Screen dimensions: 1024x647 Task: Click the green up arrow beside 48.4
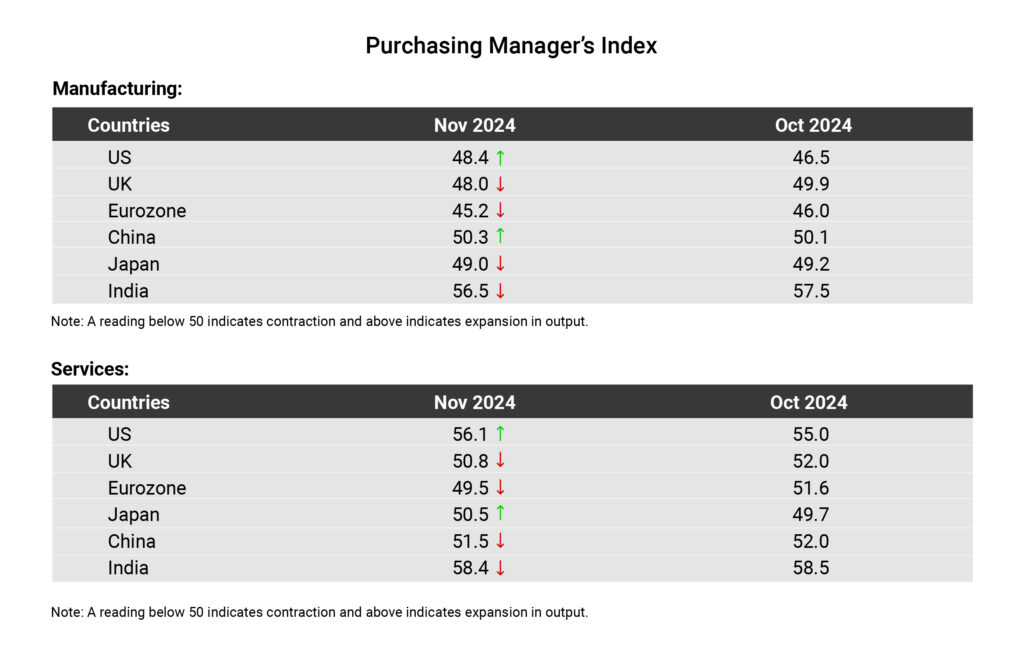(x=500, y=157)
